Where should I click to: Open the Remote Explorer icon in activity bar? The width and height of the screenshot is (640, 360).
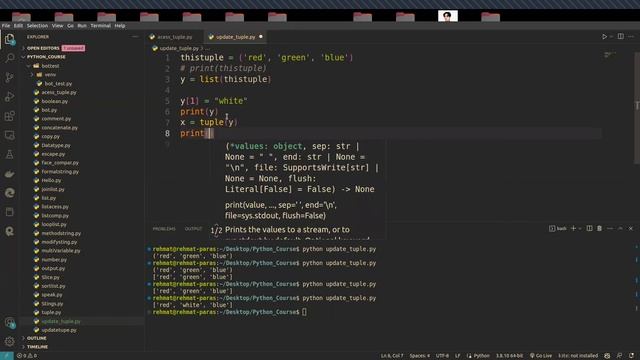(x=9, y=135)
